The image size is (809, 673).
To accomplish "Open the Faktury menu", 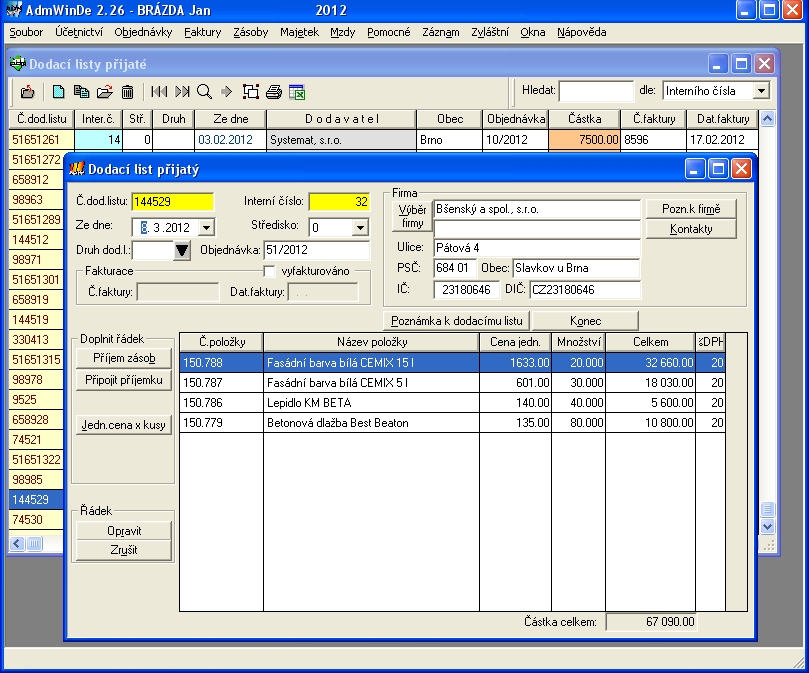I will coord(202,32).
